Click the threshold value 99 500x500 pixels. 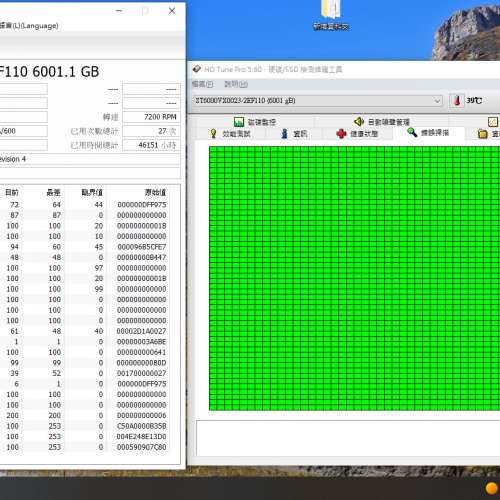coord(99,289)
